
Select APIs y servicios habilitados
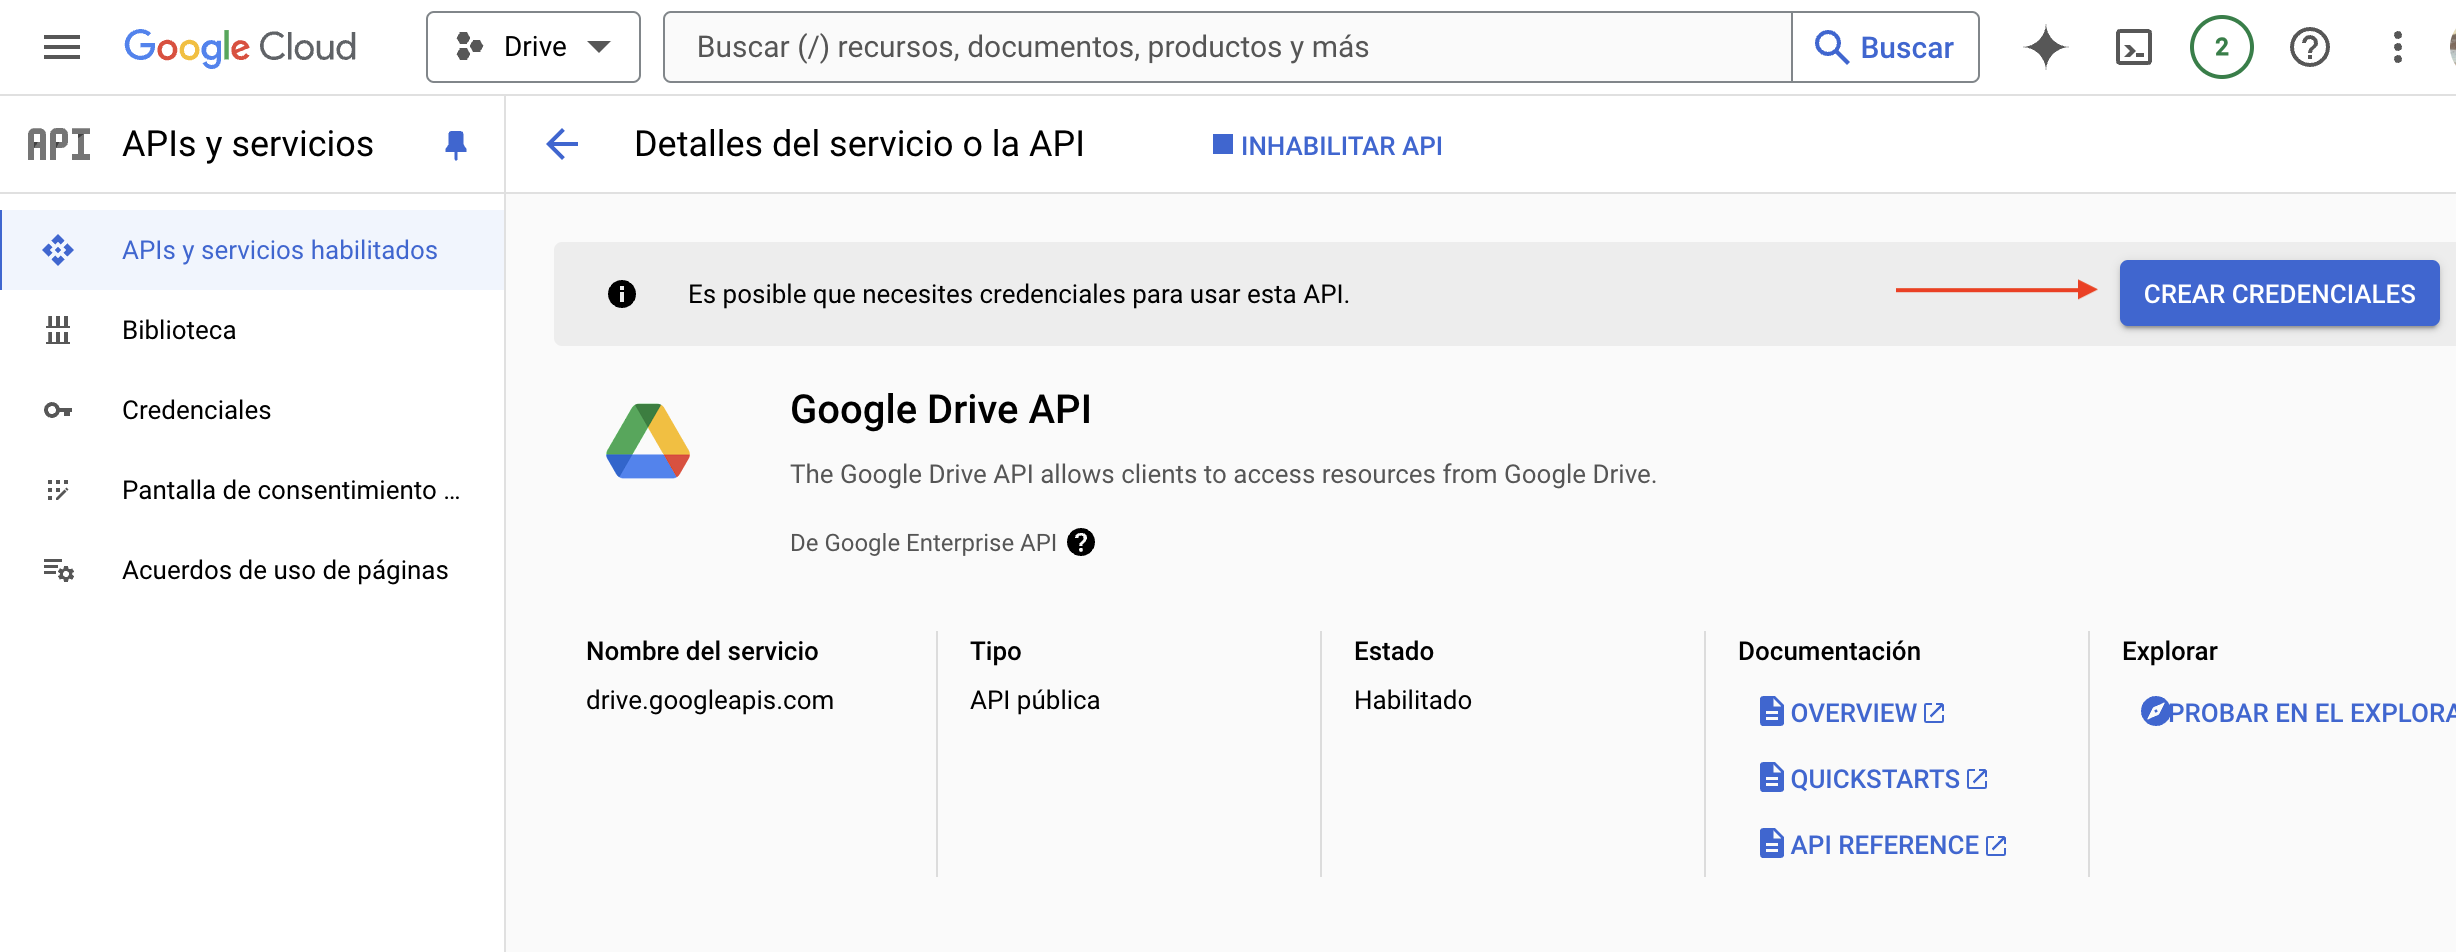tap(279, 250)
